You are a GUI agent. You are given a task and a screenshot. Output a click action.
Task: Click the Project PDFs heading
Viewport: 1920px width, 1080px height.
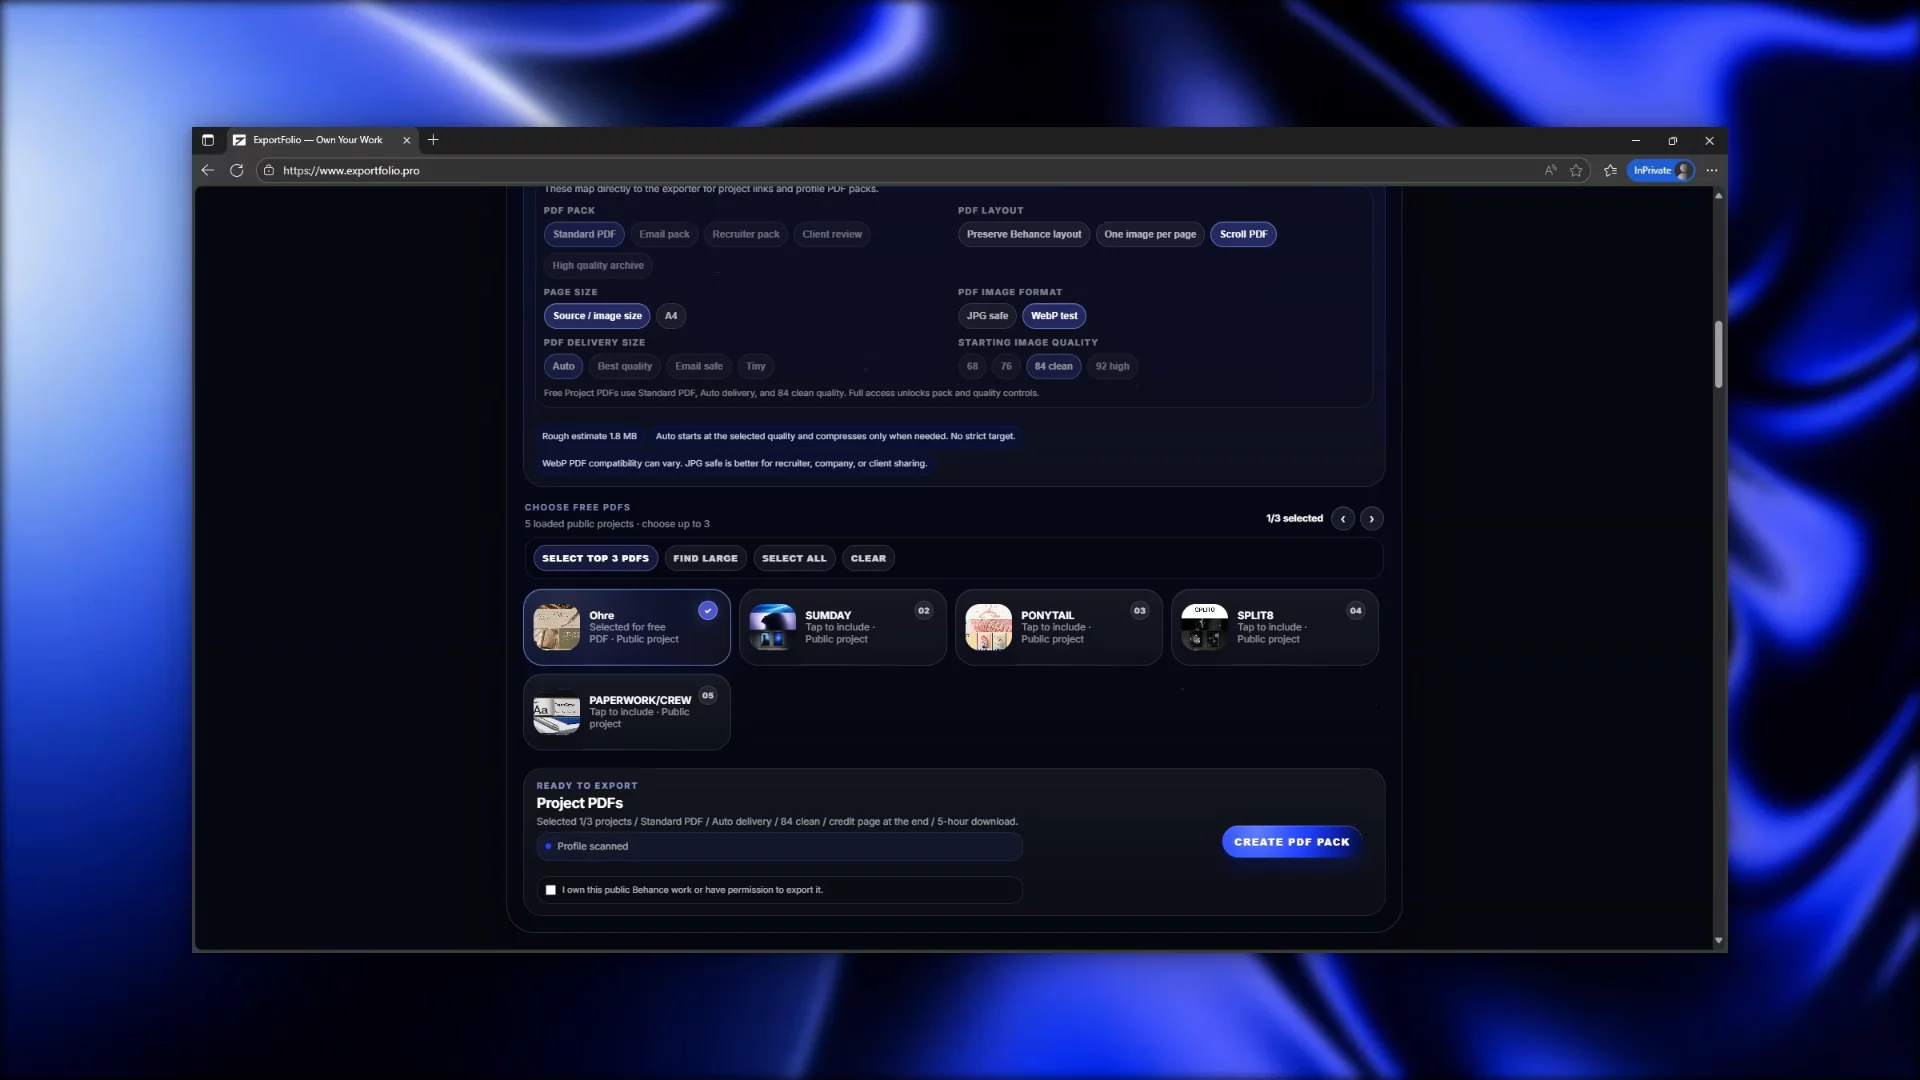point(579,804)
